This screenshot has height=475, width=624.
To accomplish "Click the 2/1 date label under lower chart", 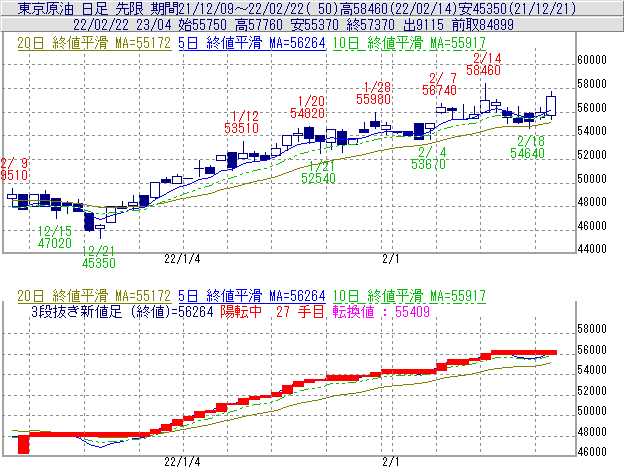I will 391,462.
